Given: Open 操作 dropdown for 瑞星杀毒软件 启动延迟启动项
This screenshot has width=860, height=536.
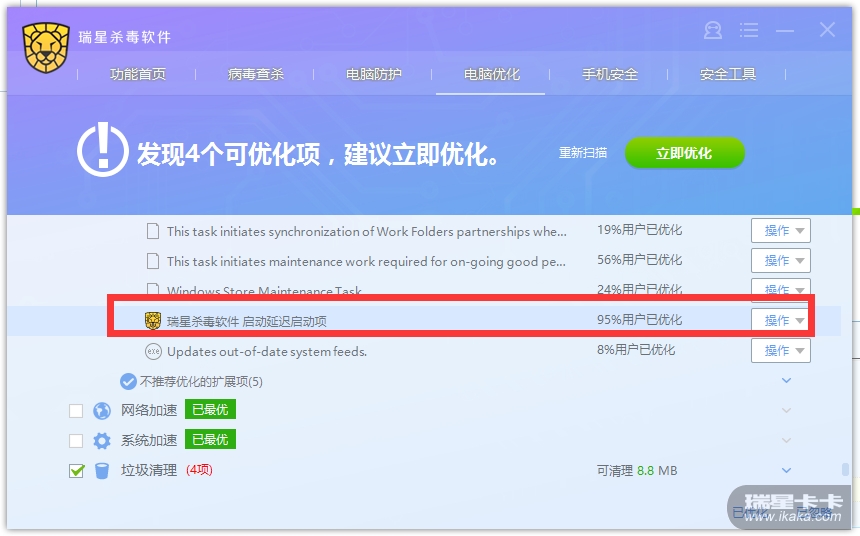Looking at the screenshot, I should coord(780,320).
